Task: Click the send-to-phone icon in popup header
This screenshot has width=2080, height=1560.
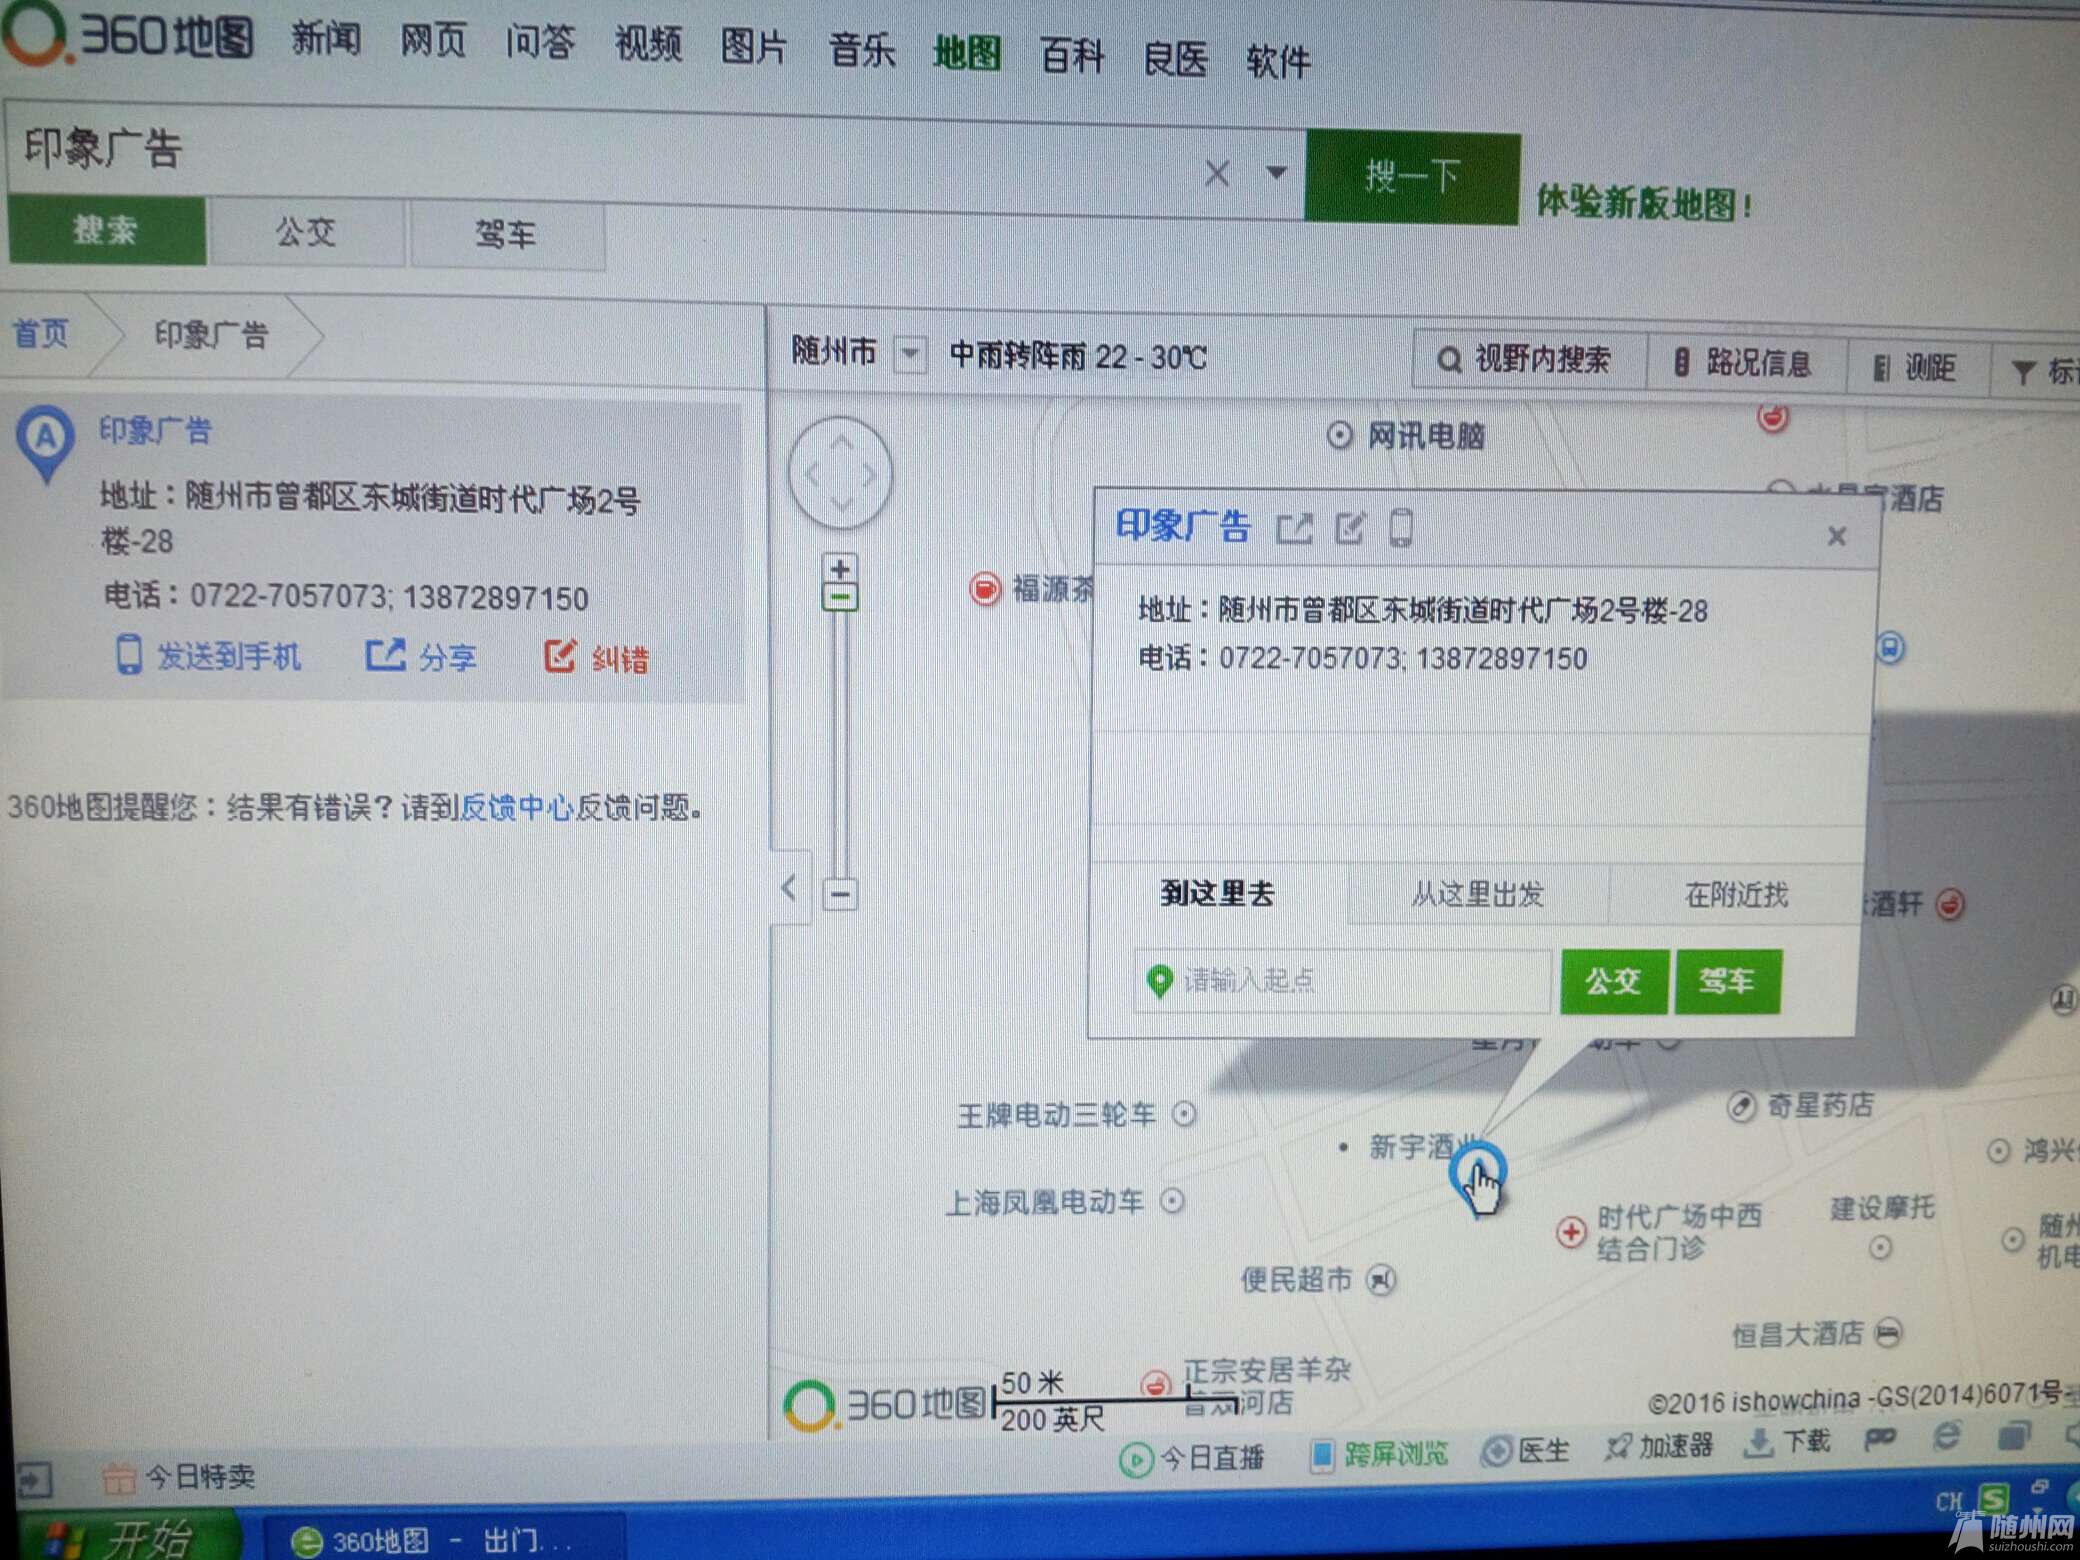Action: tap(1401, 528)
